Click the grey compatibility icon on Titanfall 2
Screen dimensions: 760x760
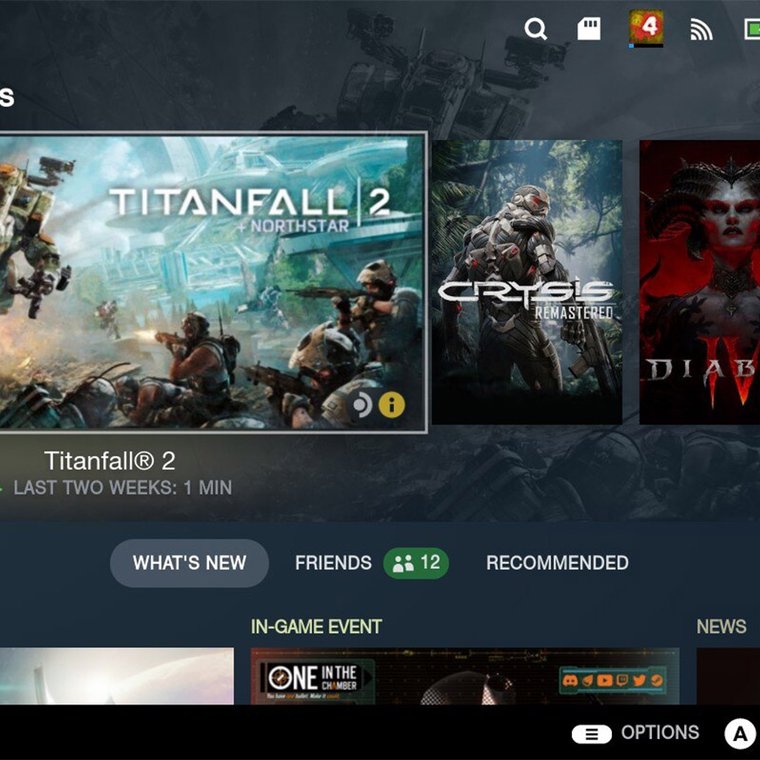click(362, 404)
